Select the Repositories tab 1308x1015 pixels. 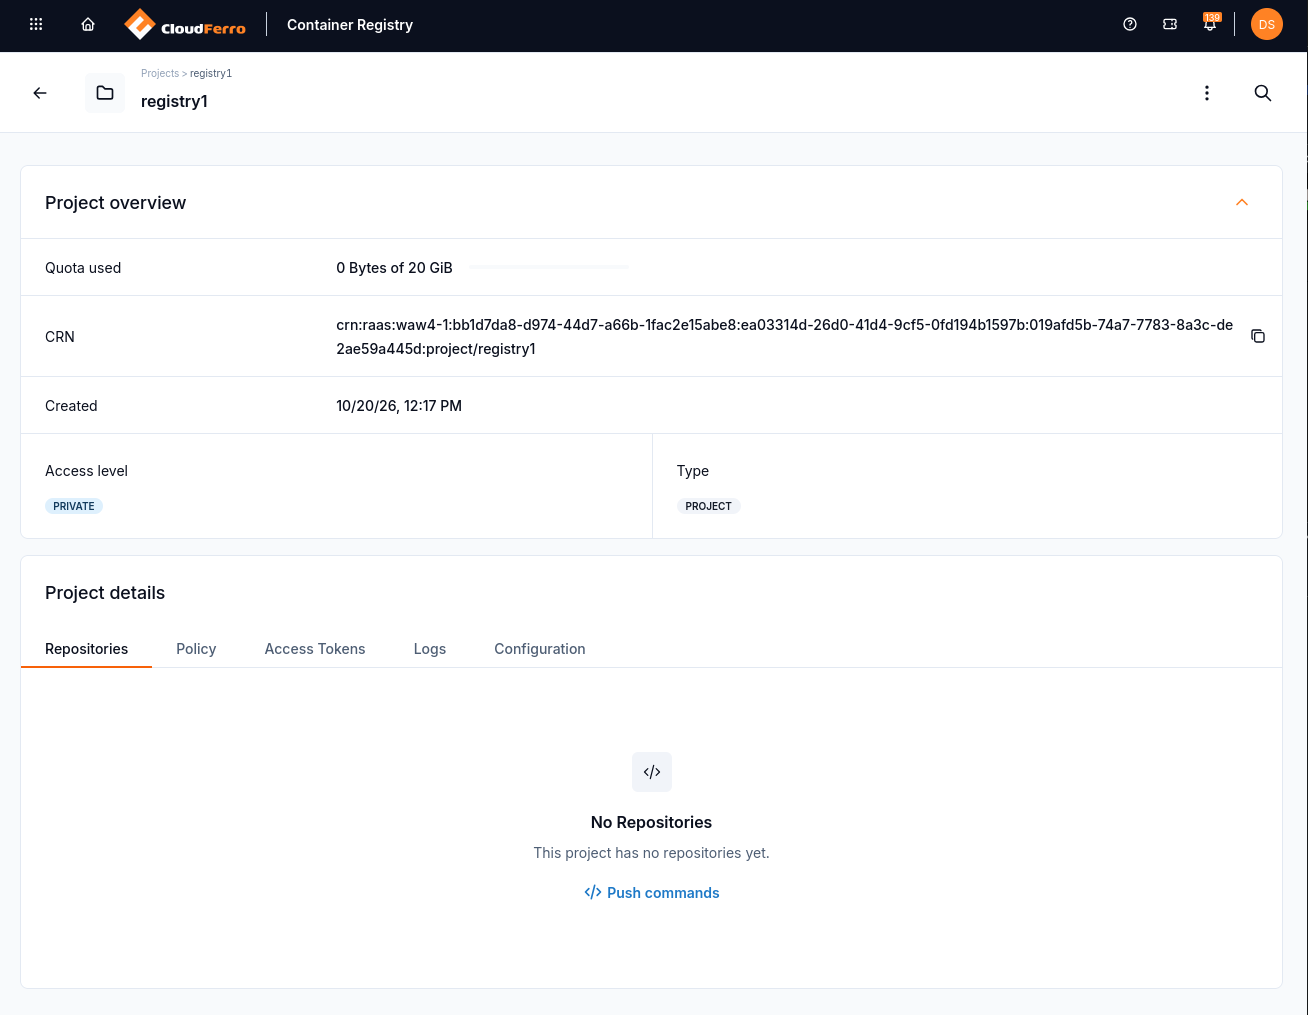coord(87,649)
